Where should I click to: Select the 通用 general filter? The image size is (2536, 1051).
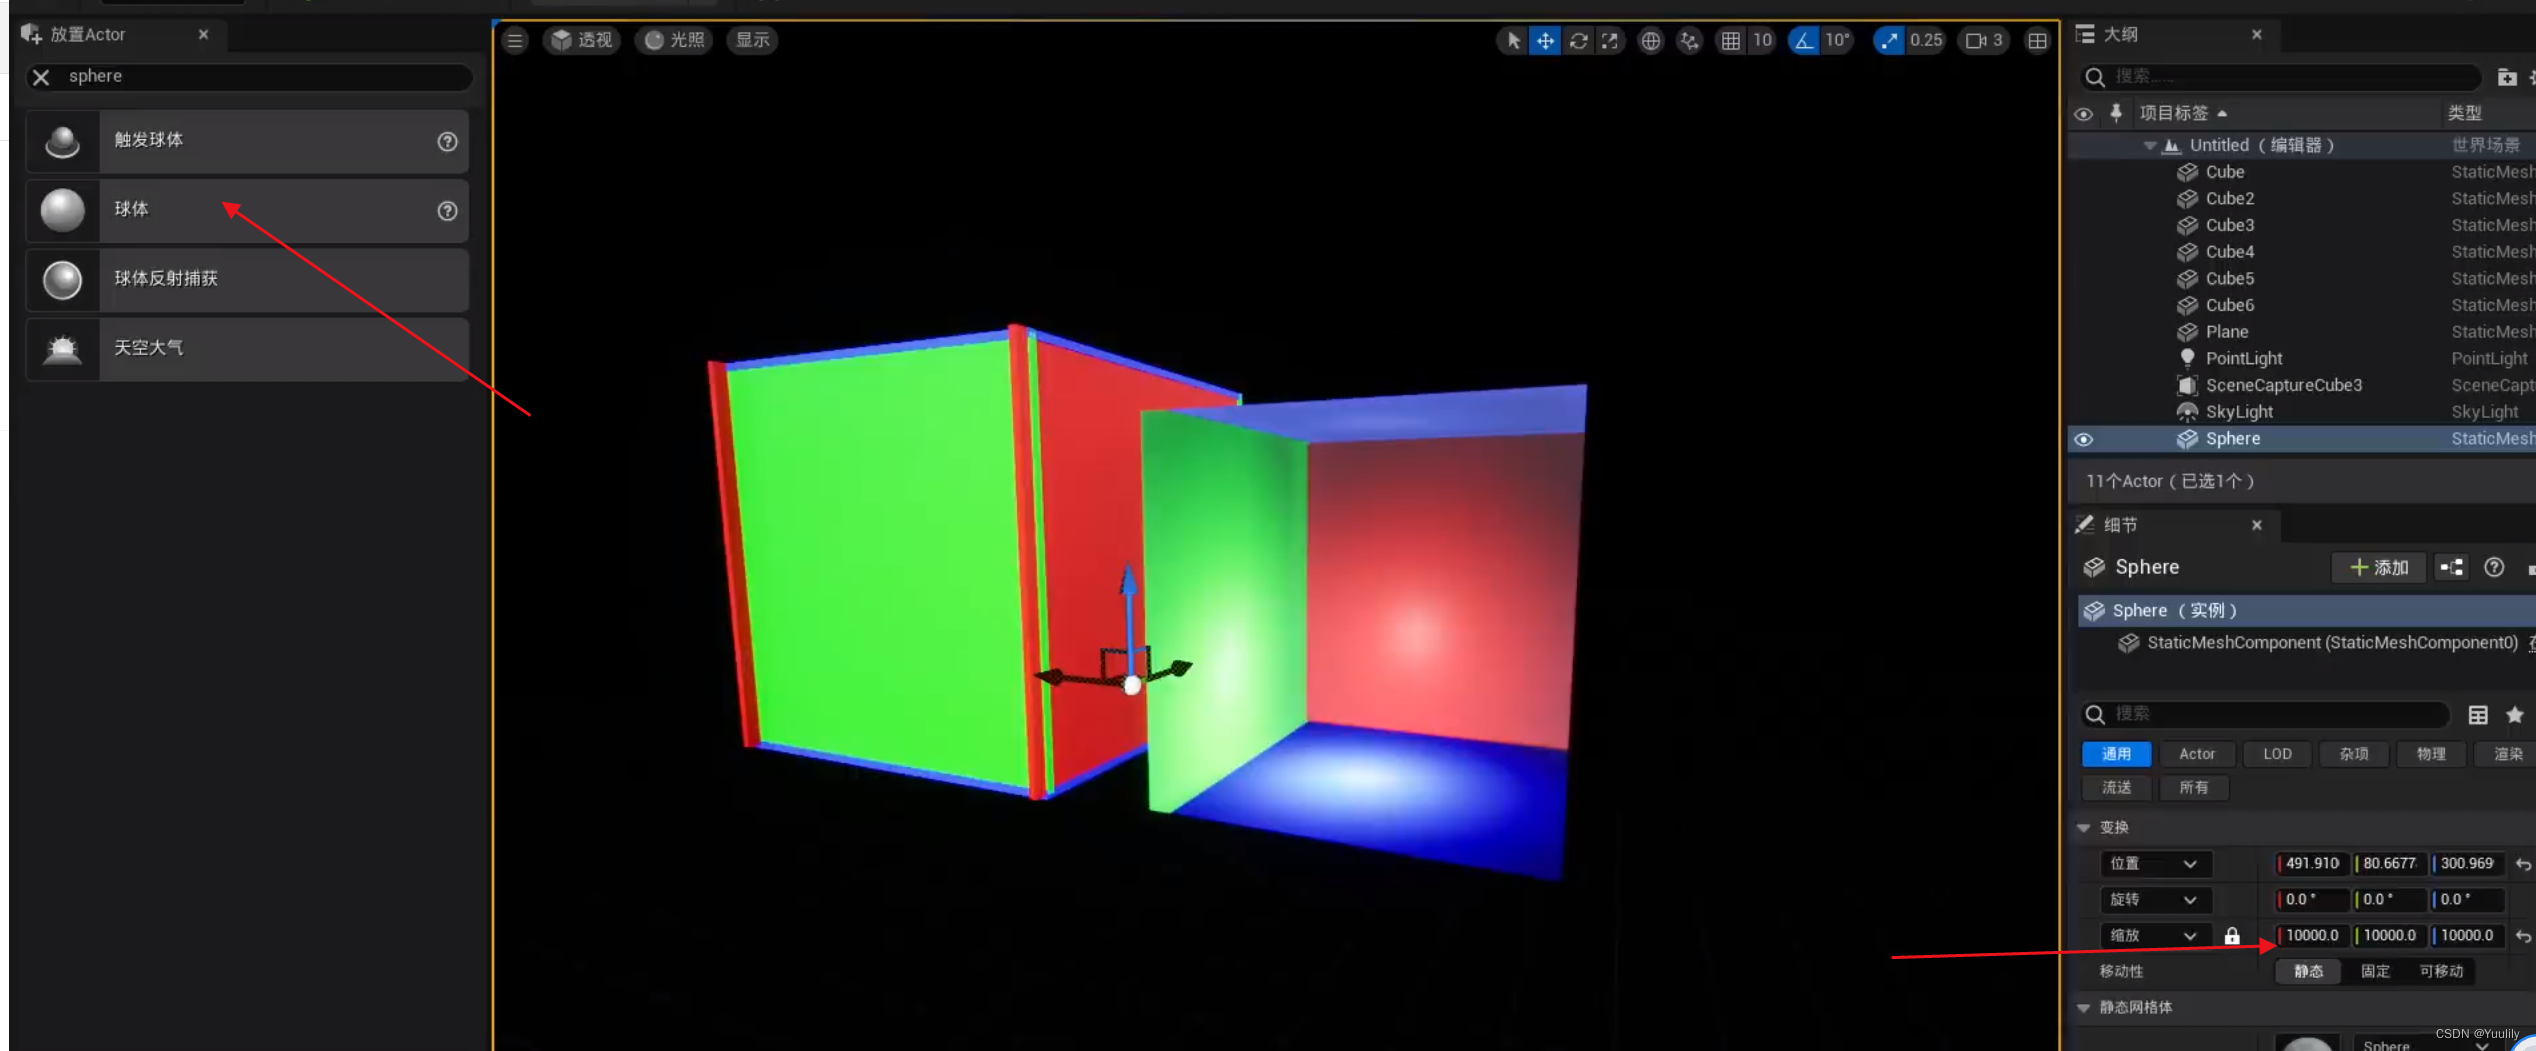coord(2116,754)
